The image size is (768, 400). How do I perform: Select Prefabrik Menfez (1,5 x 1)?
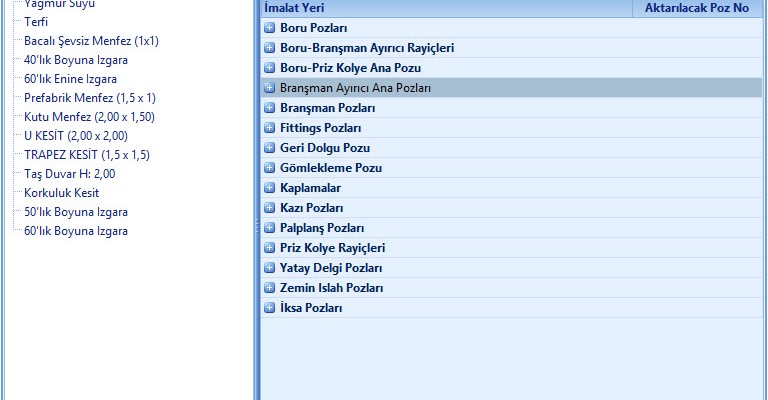click(x=90, y=98)
